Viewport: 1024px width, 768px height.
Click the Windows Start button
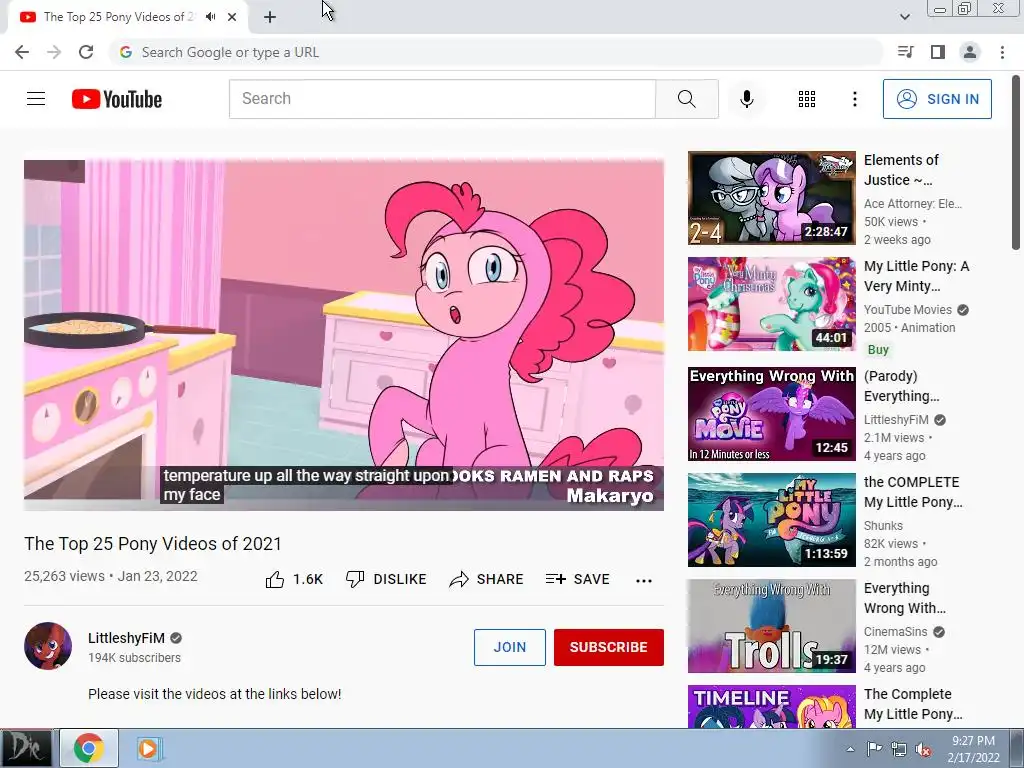coord(26,748)
